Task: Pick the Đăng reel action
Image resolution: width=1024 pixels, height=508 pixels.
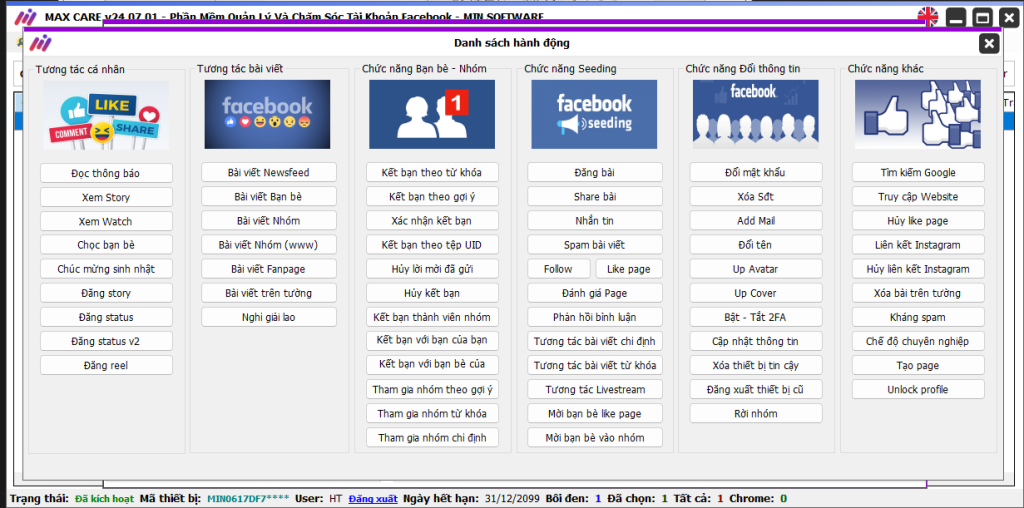Action: pos(106,366)
